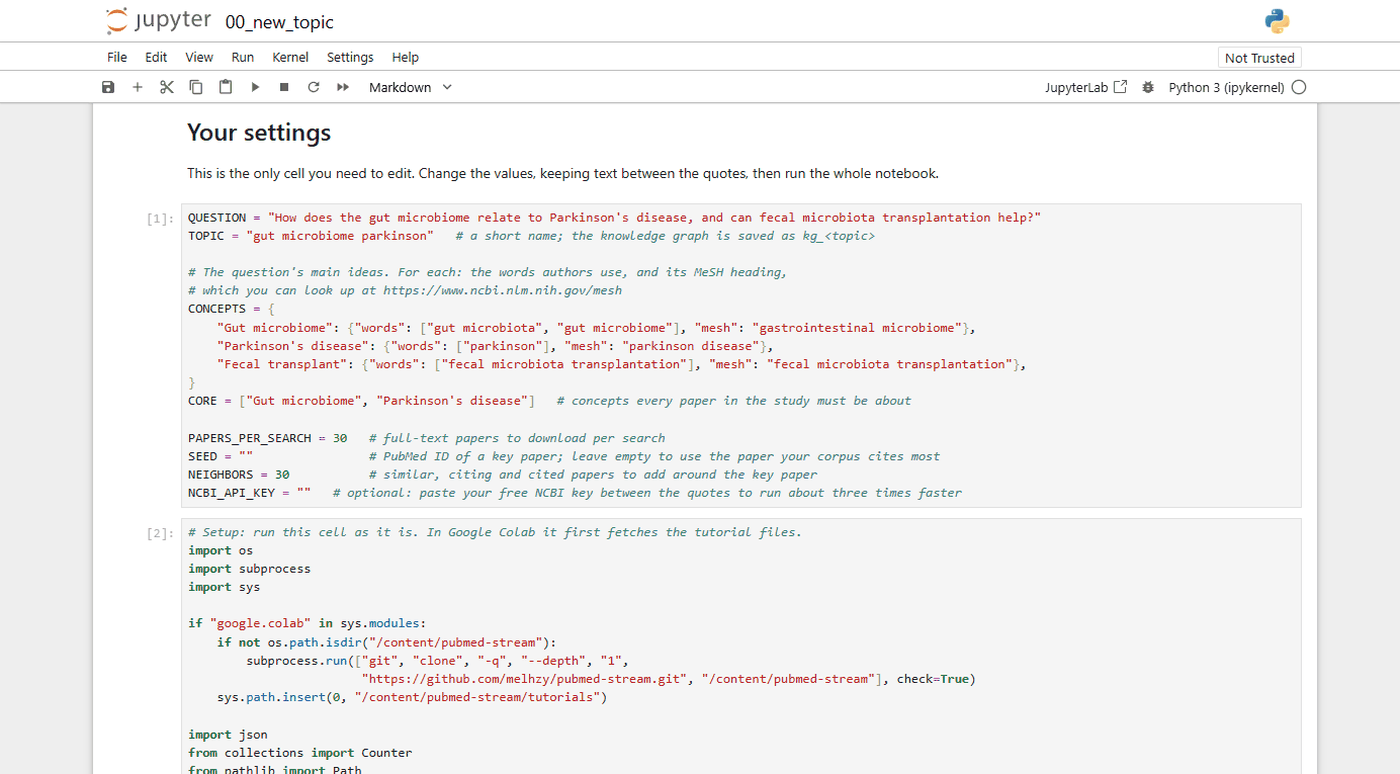Viewport: 1400px width, 774px height.
Task: Open the Help menu
Action: coord(405,57)
